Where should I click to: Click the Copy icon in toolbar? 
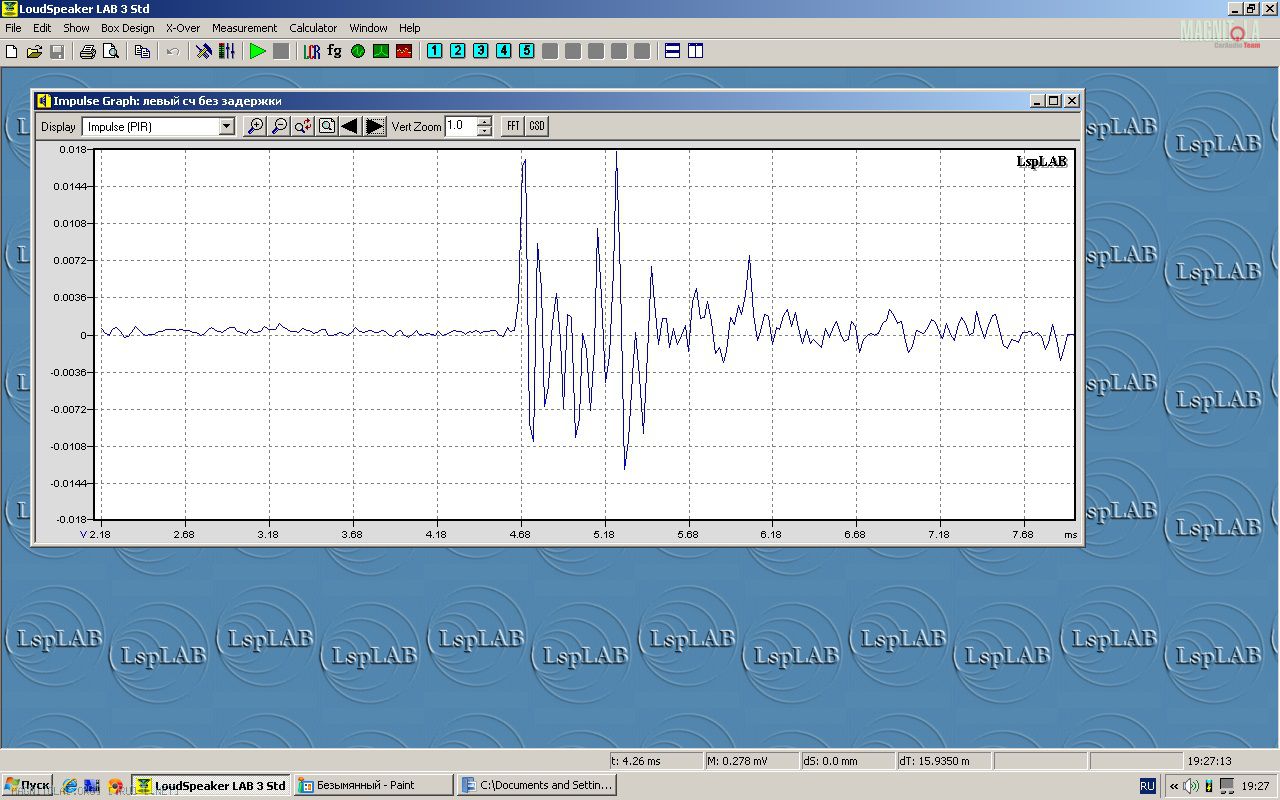(x=142, y=51)
